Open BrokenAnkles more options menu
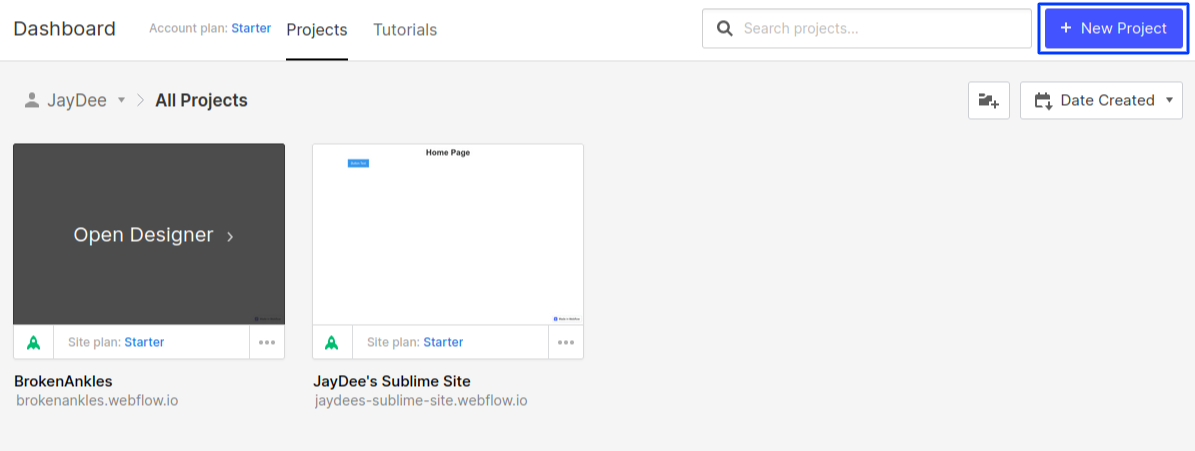The width and height of the screenshot is (1195, 451). (267, 343)
